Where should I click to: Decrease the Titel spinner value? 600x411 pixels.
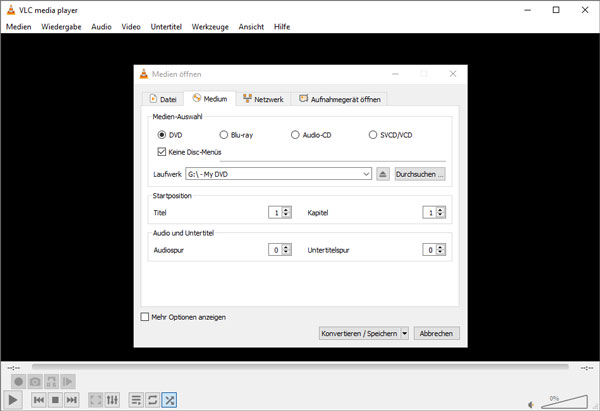click(x=286, y=215)
